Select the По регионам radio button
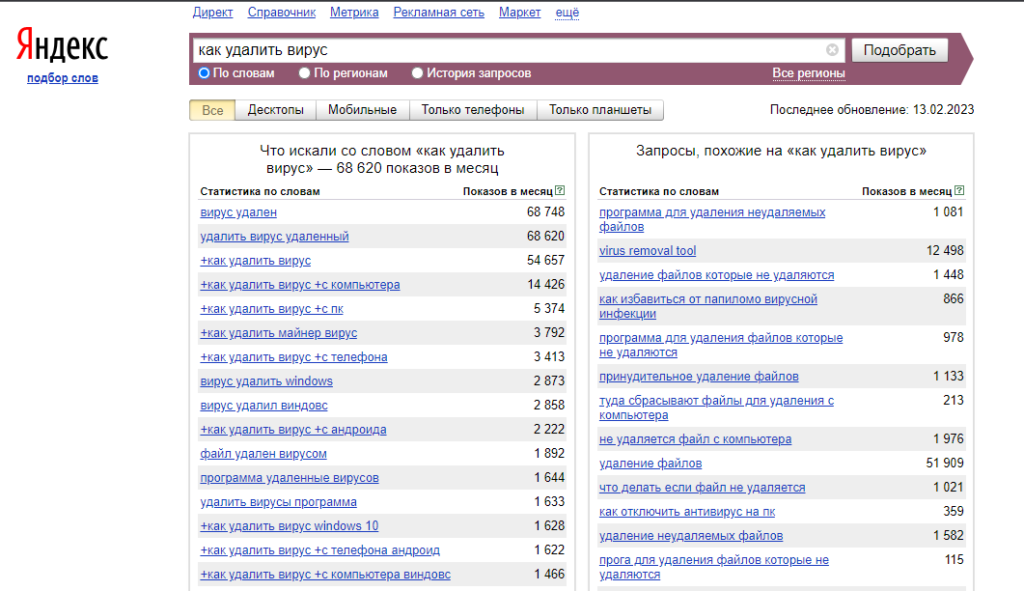This screenshot has height=591, width=1024. pos(304,73)
